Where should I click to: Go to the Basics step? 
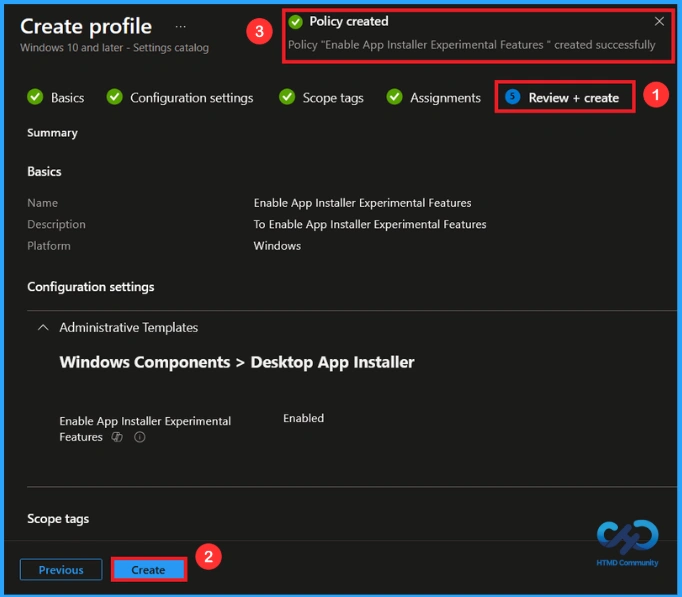pyautogui.click(x=67, y=98)
